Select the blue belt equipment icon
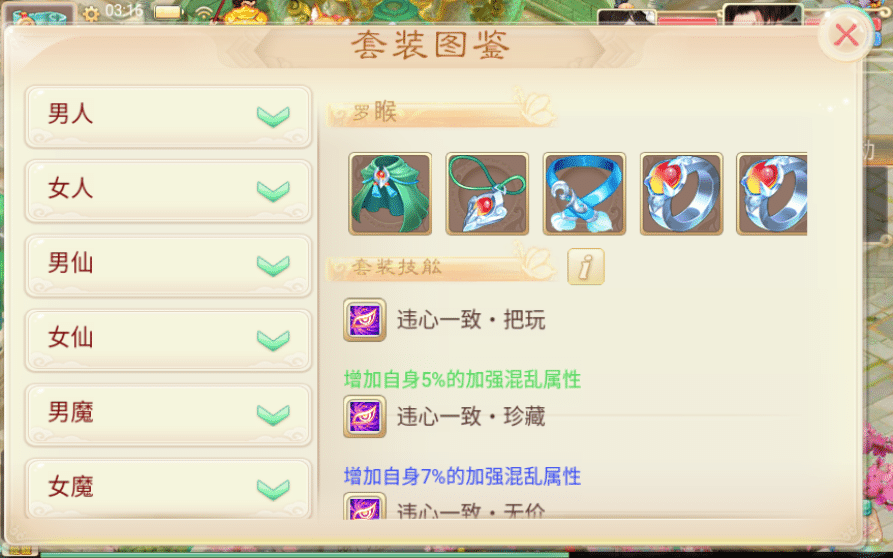Screen dimensions: 893x558 [x=584, y=194]
